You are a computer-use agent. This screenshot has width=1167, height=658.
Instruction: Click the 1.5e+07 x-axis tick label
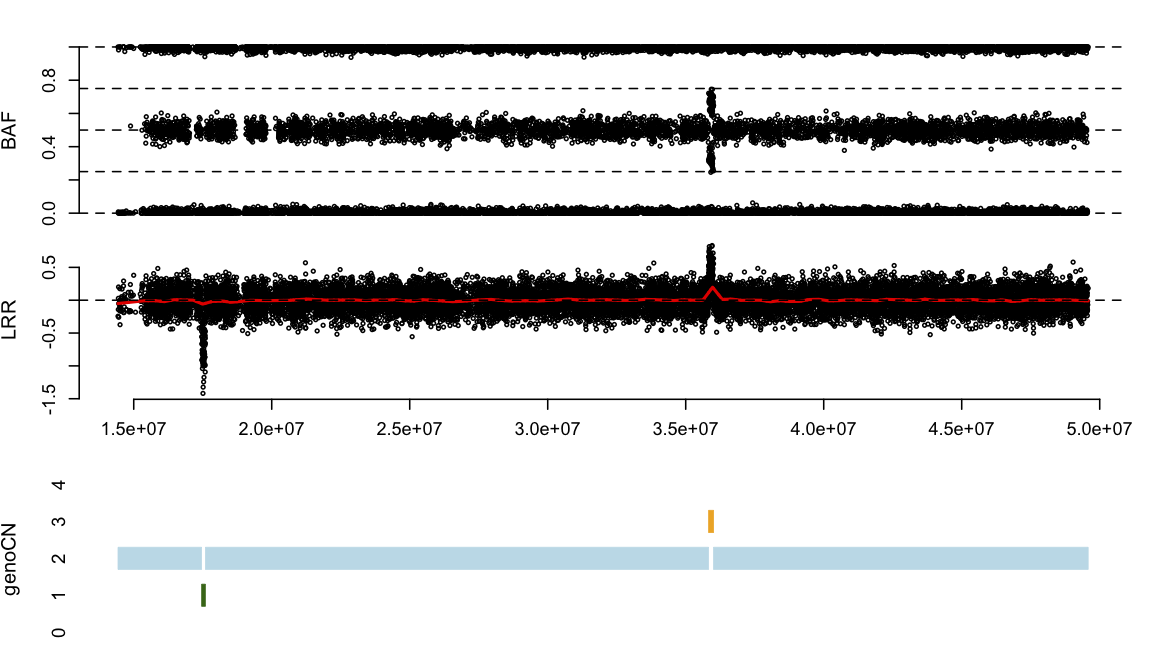point(134,429)
